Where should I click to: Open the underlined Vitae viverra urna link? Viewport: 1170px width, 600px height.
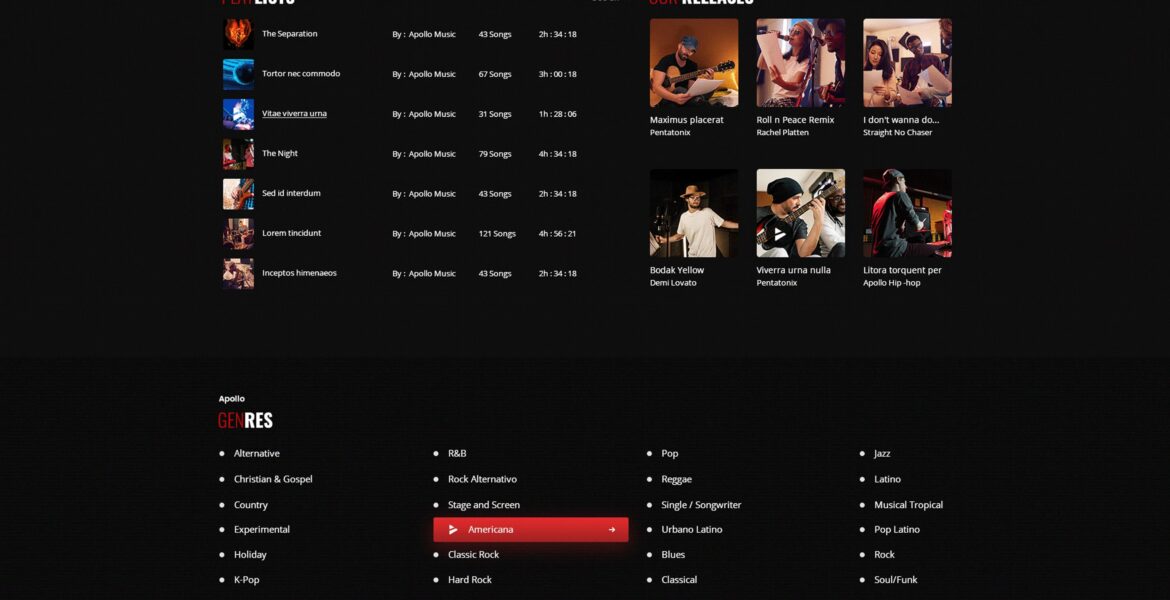[294, 113]
